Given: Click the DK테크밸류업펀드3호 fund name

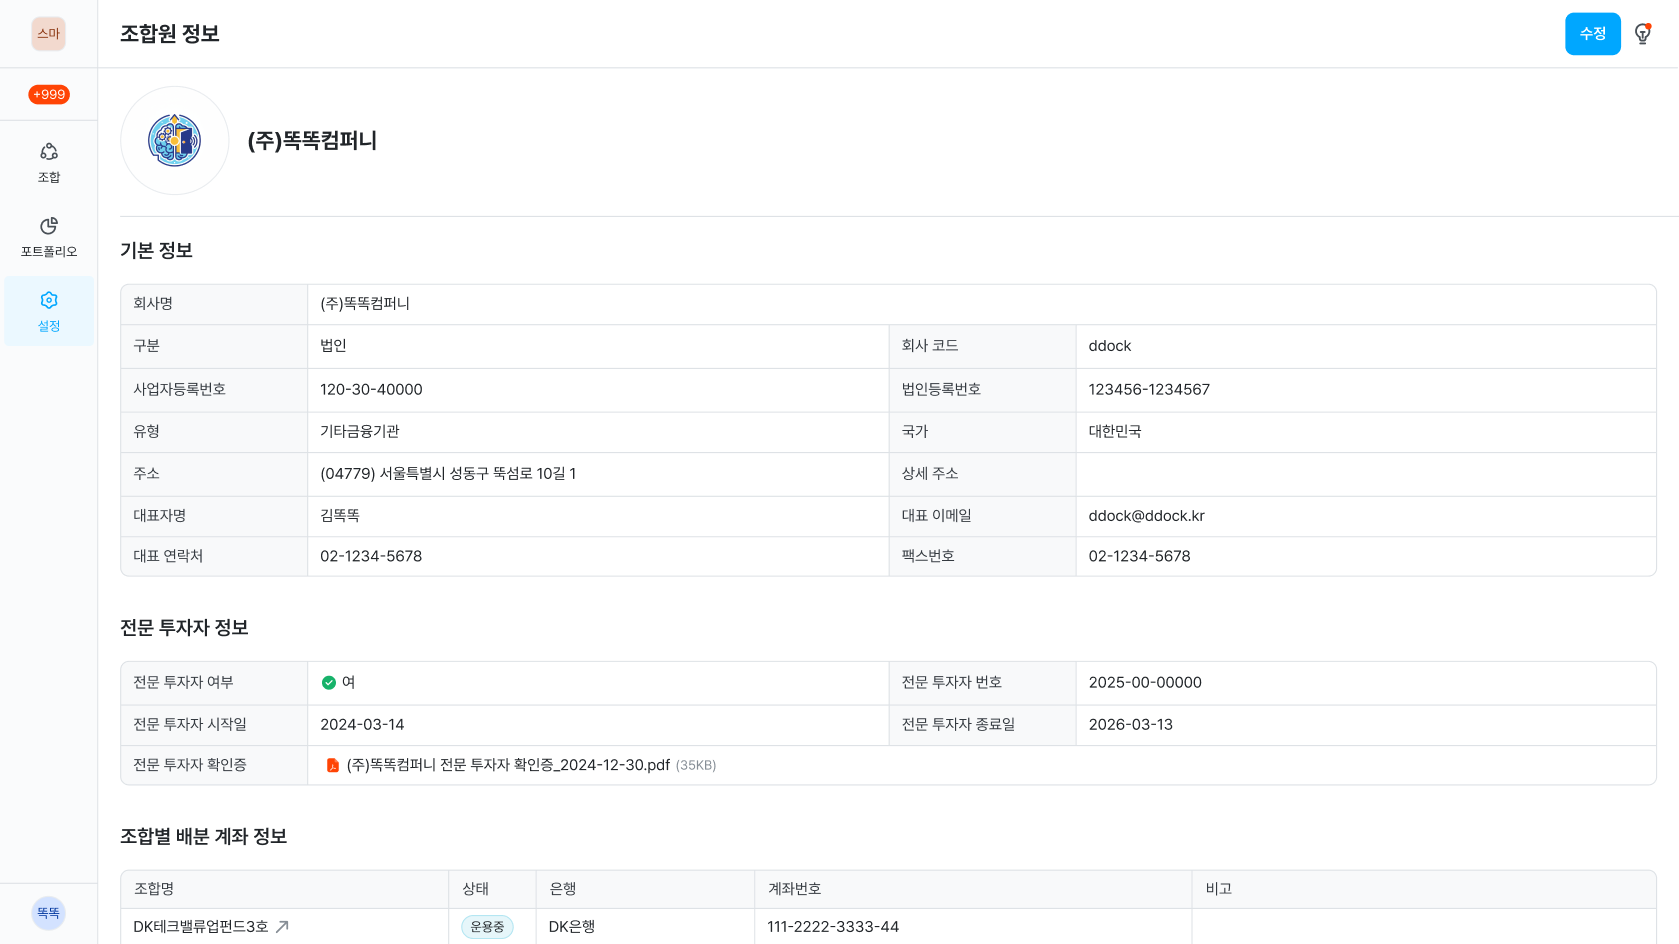Looking at the screenshot, I should (201, 927).
